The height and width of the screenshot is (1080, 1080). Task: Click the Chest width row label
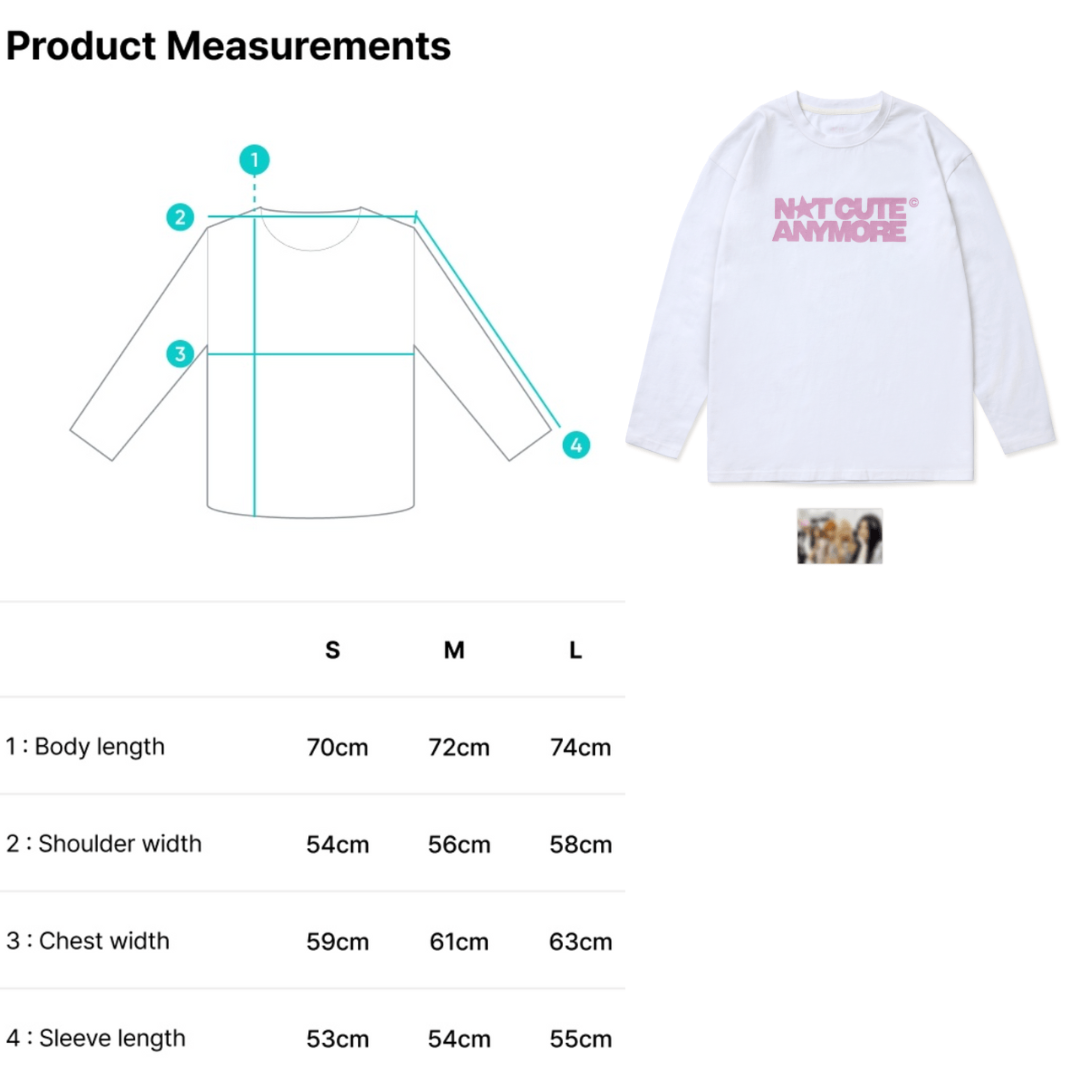pyautogui.click(x=88, y=941)
